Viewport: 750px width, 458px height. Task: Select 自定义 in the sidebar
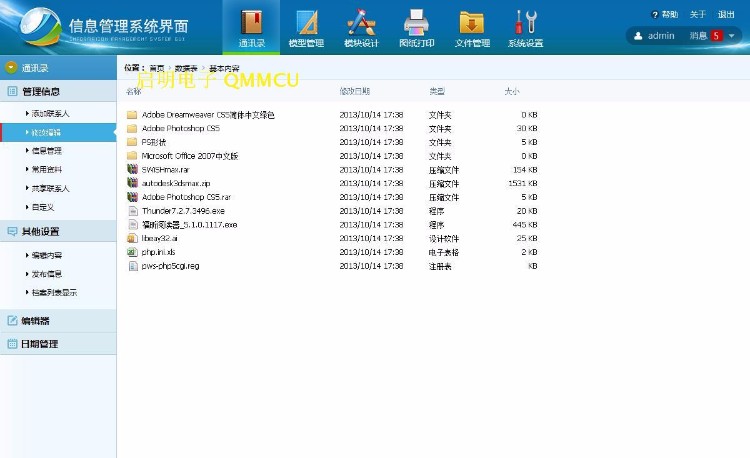click(43, 207)
